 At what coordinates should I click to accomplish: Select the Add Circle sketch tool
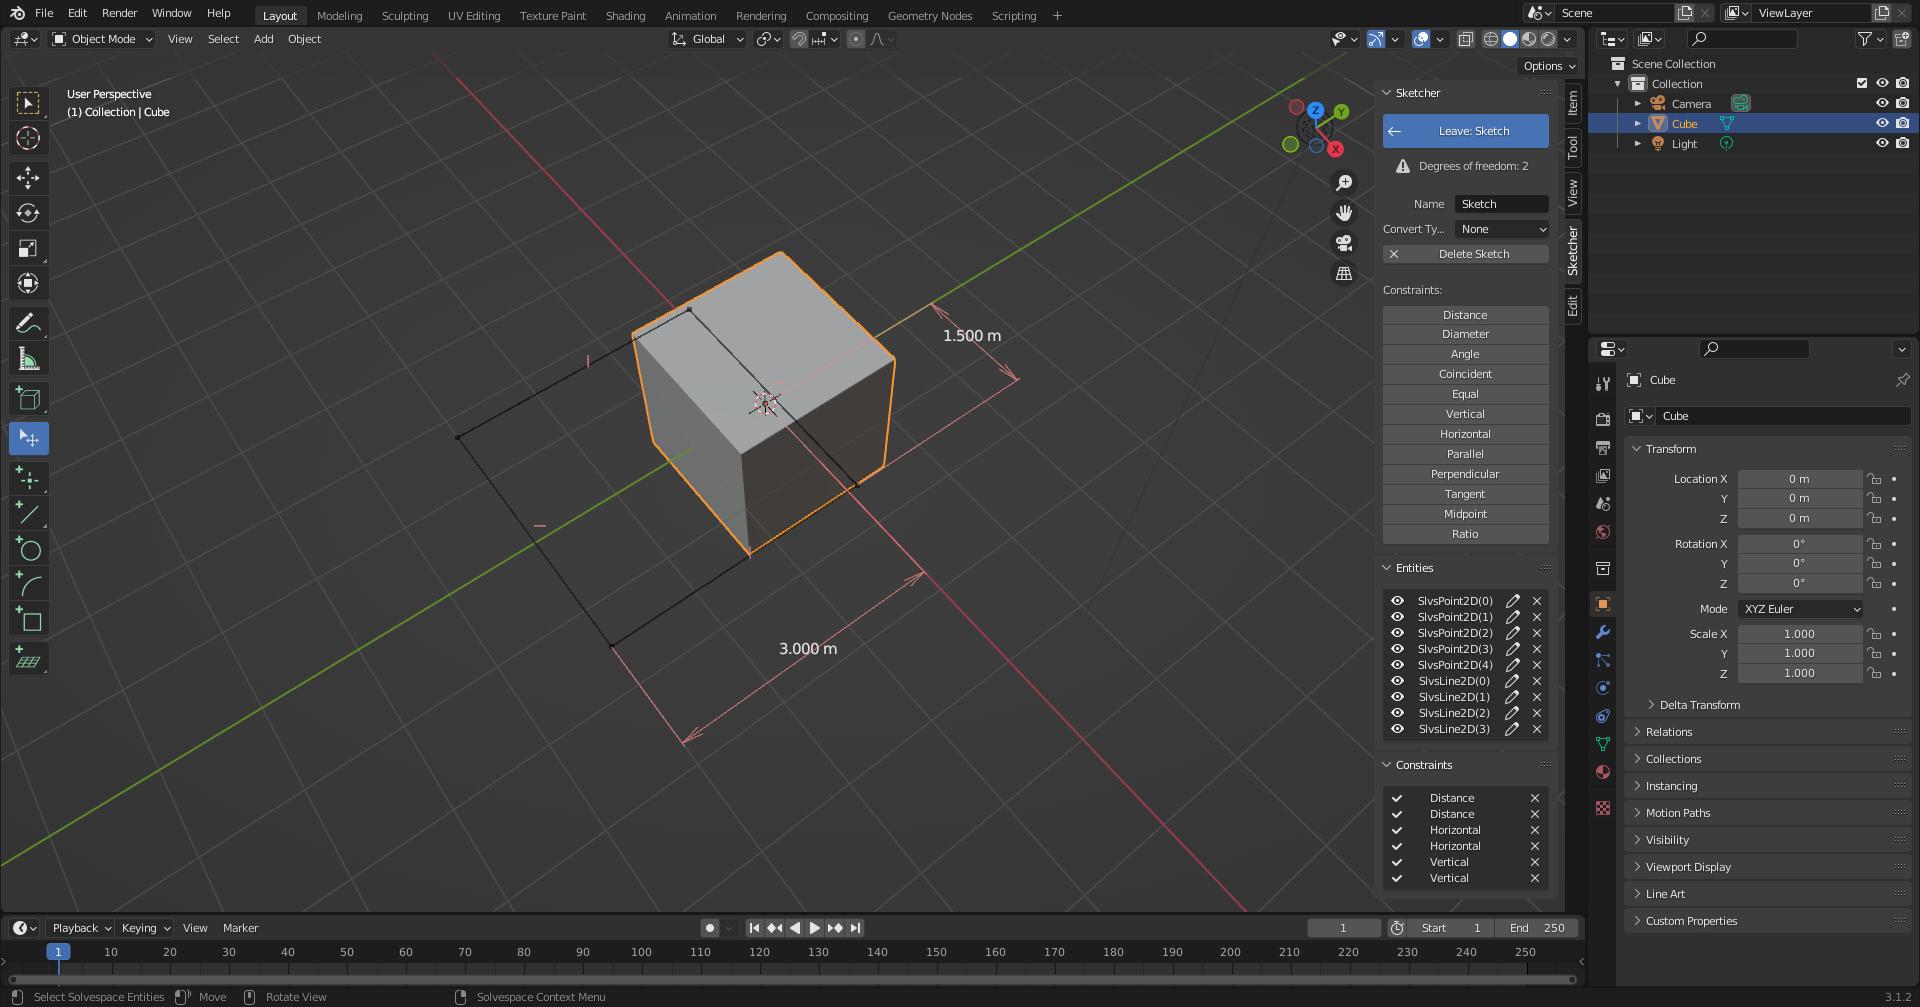click(28, 549)
